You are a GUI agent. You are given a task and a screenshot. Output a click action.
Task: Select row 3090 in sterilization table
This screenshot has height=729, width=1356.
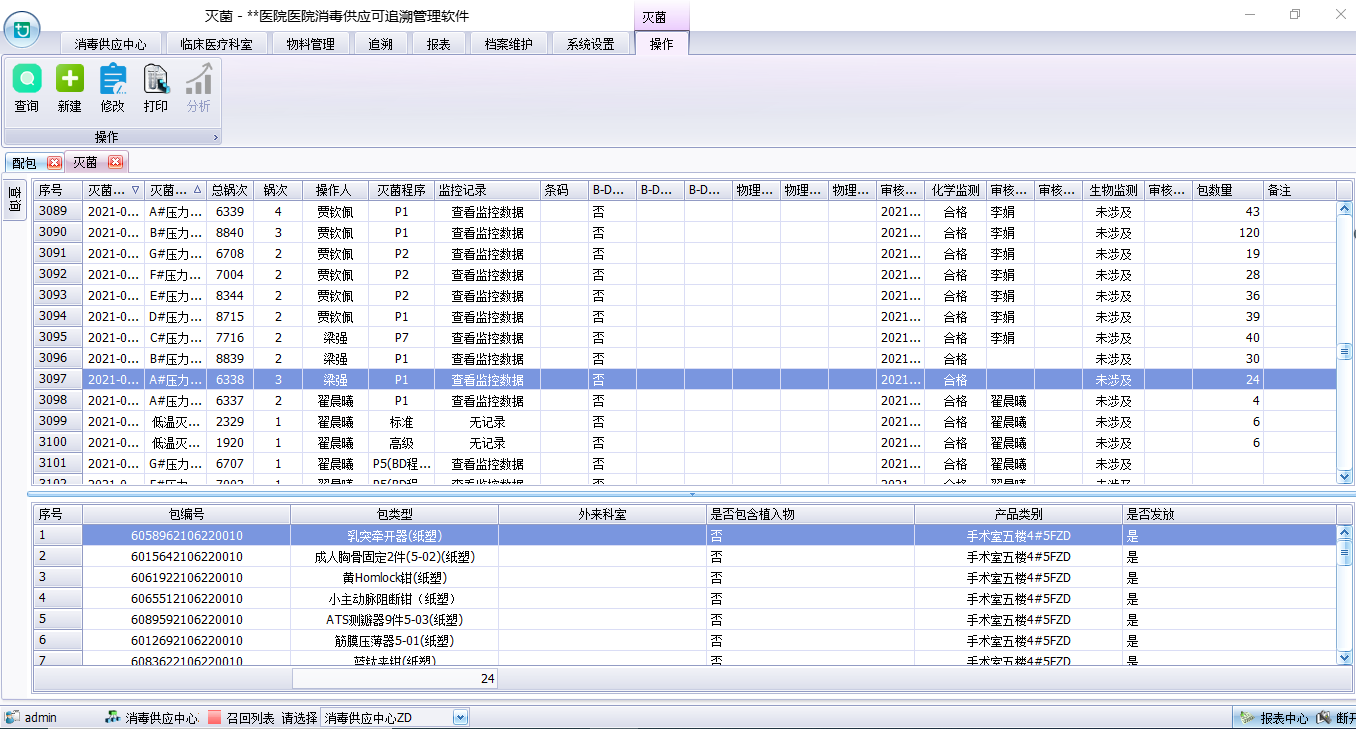(x=685, y=233)
